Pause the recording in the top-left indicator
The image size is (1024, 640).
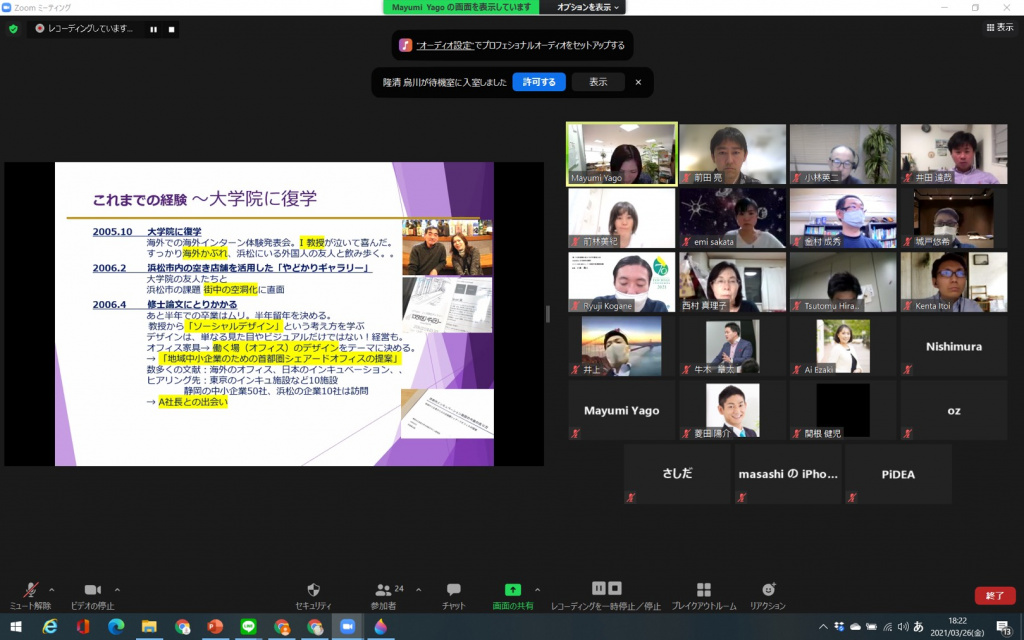(153, 29)
